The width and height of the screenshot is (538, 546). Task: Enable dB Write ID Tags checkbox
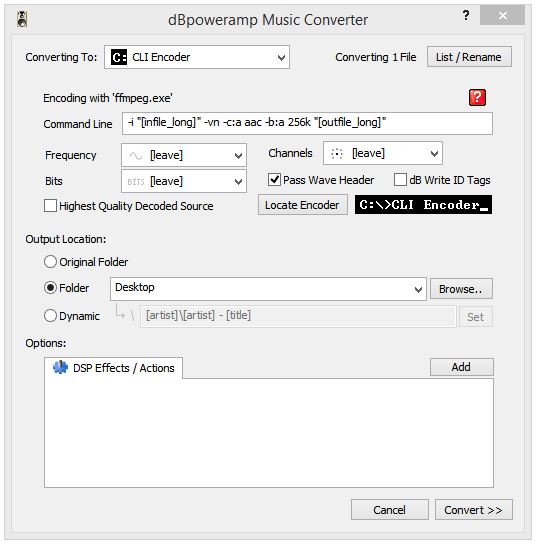(x=400, y=180)
